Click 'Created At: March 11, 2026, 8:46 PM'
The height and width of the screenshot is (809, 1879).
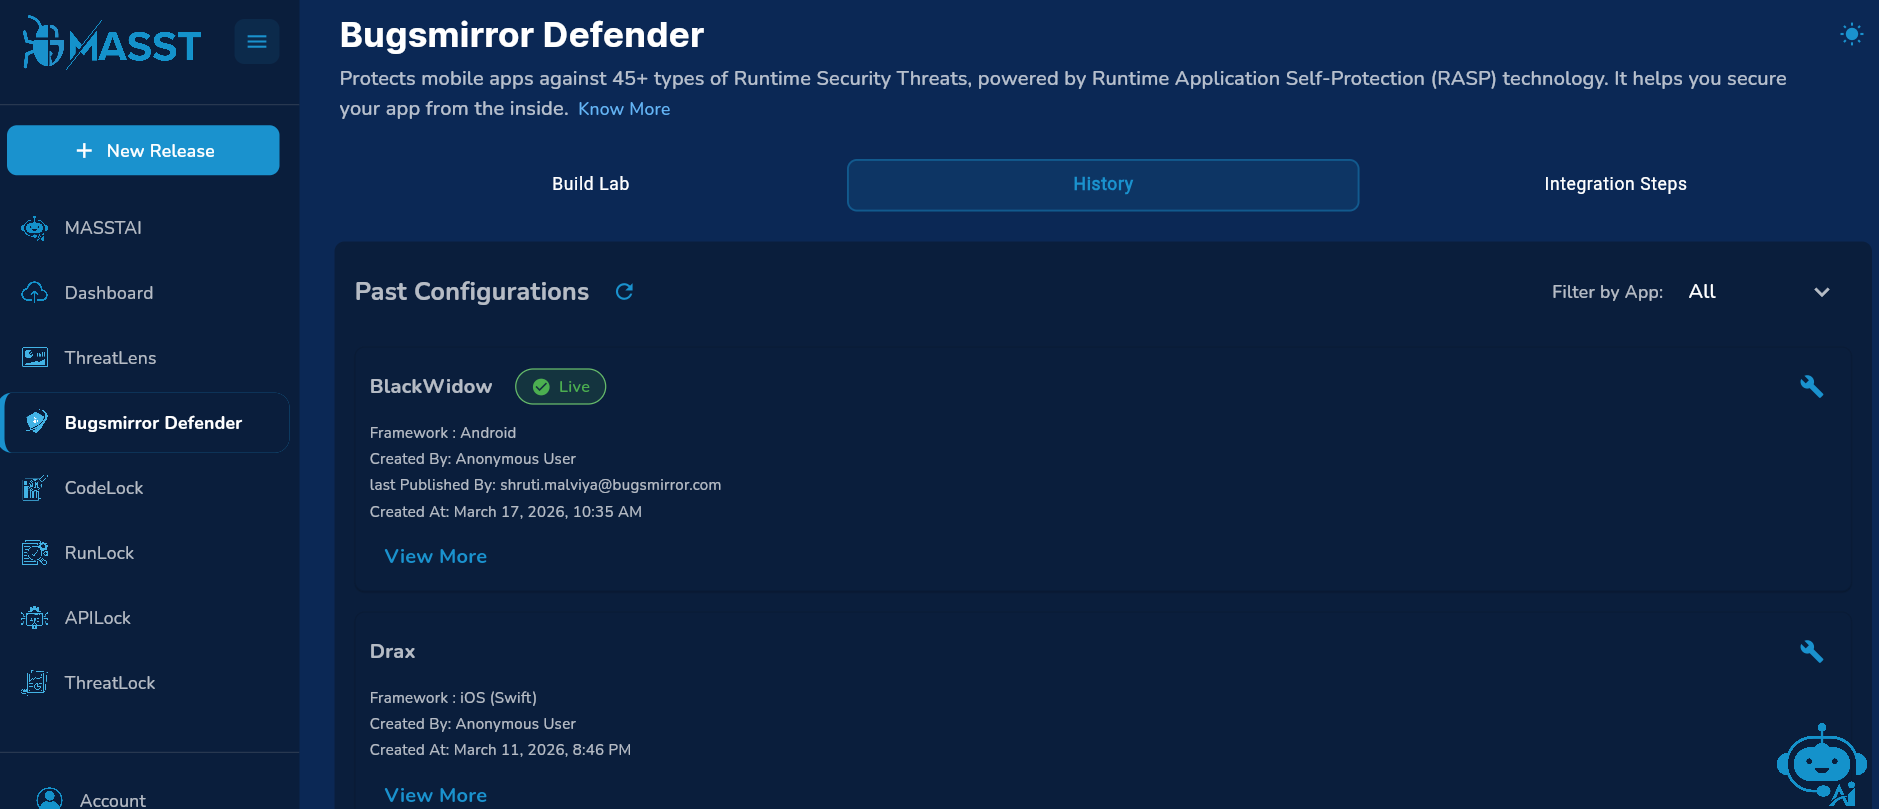click(x=500, y=750)
